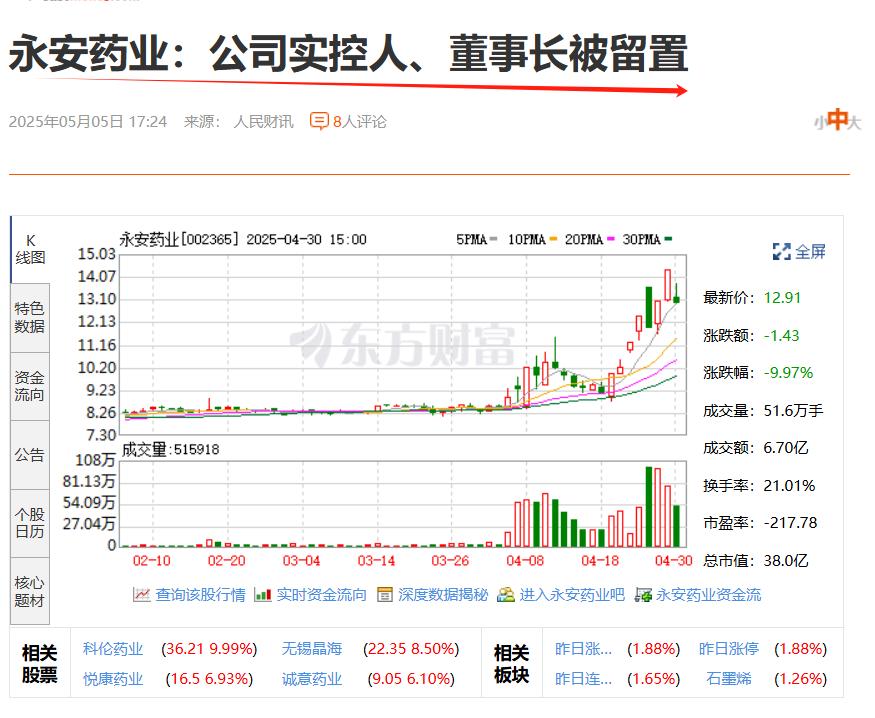Click the 永安药业资金流 monitor icon
The image size is (875, 718).
(643, 595)
